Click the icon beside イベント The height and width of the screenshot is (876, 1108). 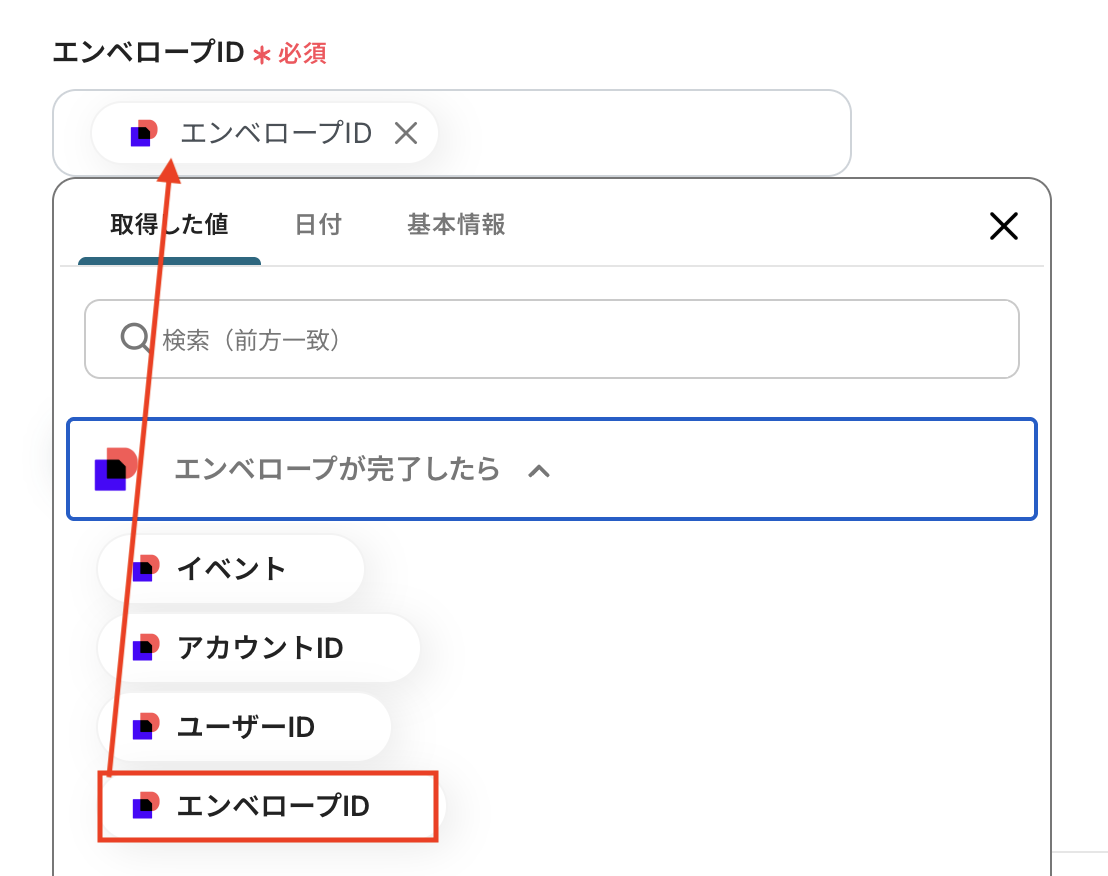146,569
